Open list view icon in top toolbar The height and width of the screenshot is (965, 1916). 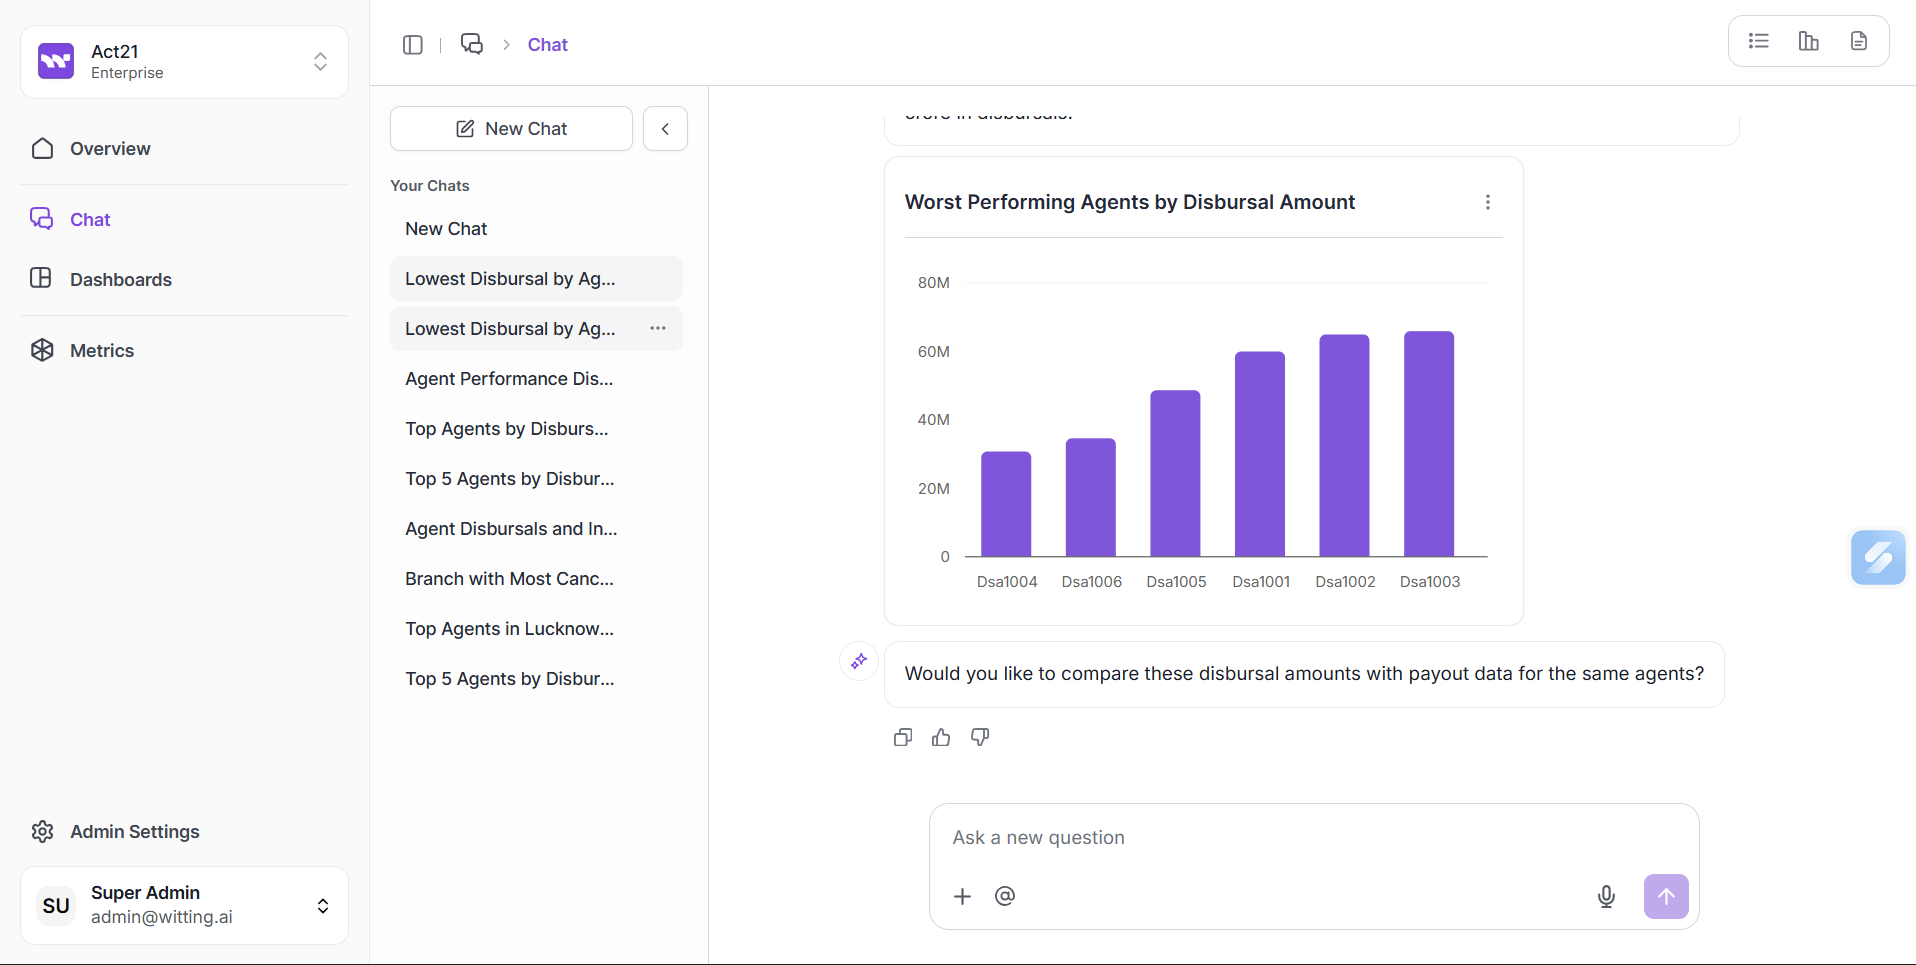click(1759, 41)
